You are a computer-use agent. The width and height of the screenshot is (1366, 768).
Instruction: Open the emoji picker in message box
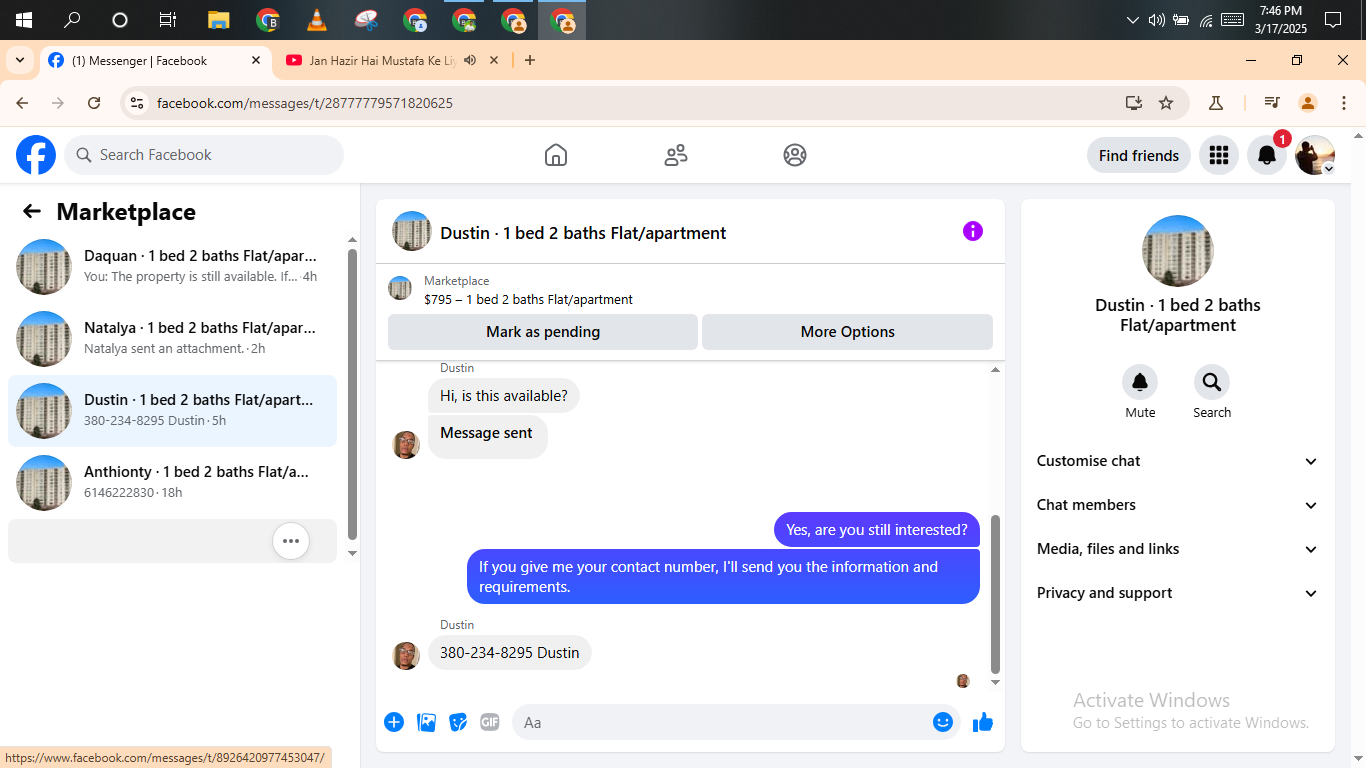coord(943,722)
